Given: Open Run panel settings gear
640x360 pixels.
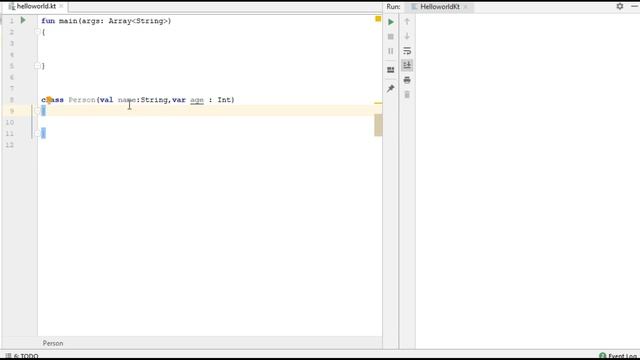Looking at the screenshot, I should (x=620, y=6).
